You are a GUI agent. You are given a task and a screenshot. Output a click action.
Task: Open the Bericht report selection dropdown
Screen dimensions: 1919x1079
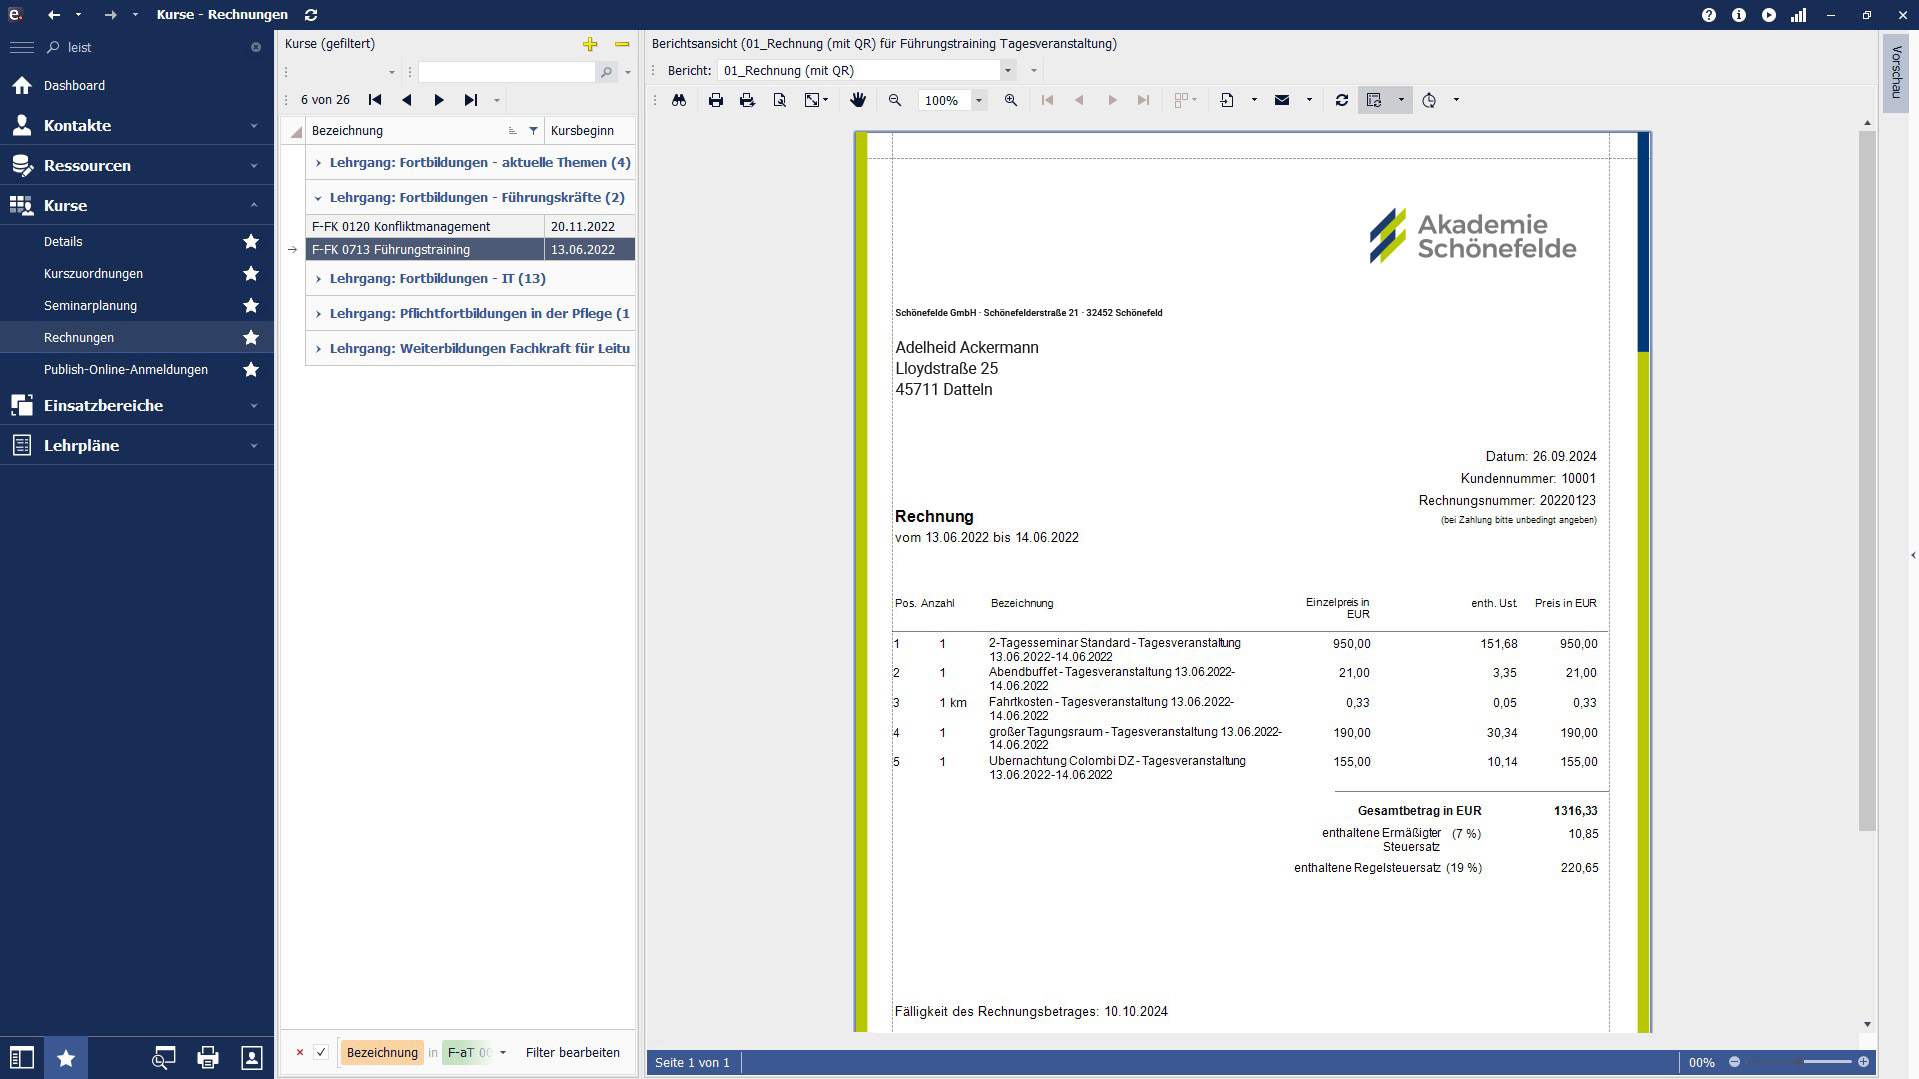coord(1008,71)
